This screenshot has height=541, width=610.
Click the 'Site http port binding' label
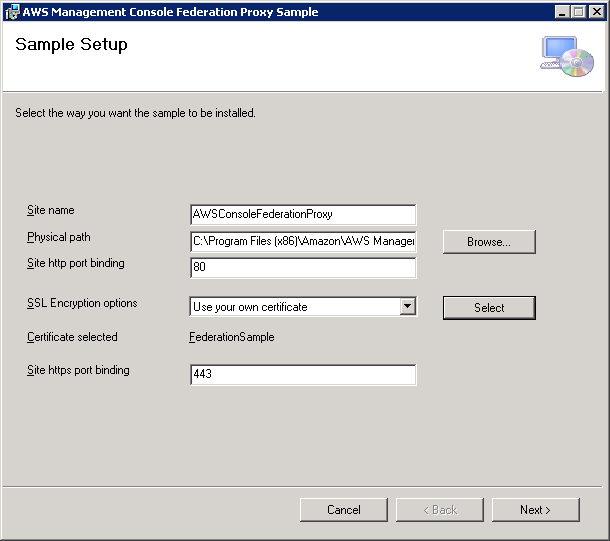(75, 263)
